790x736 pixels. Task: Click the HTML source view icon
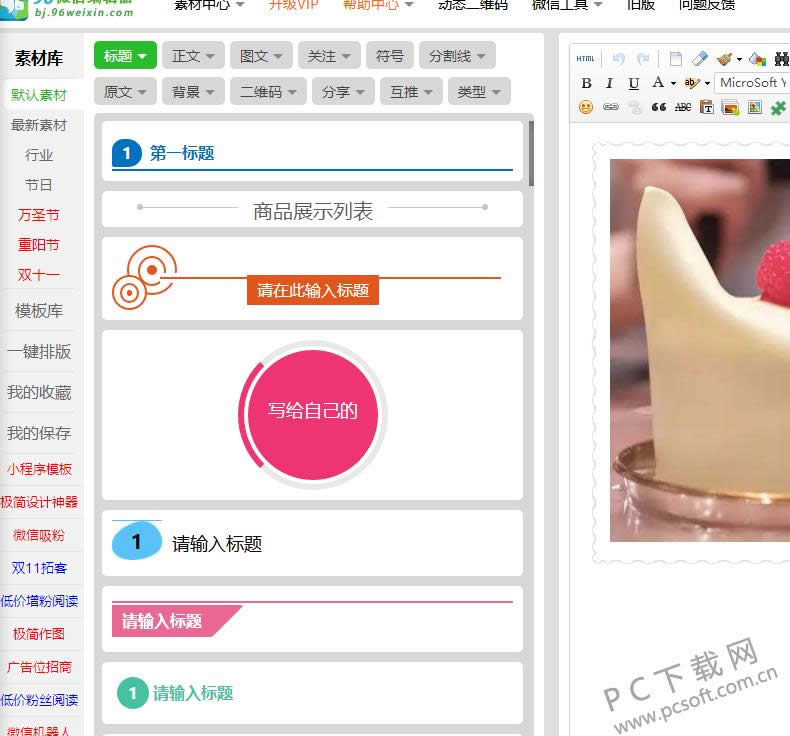pyautogui.click(x=585, y=59)
